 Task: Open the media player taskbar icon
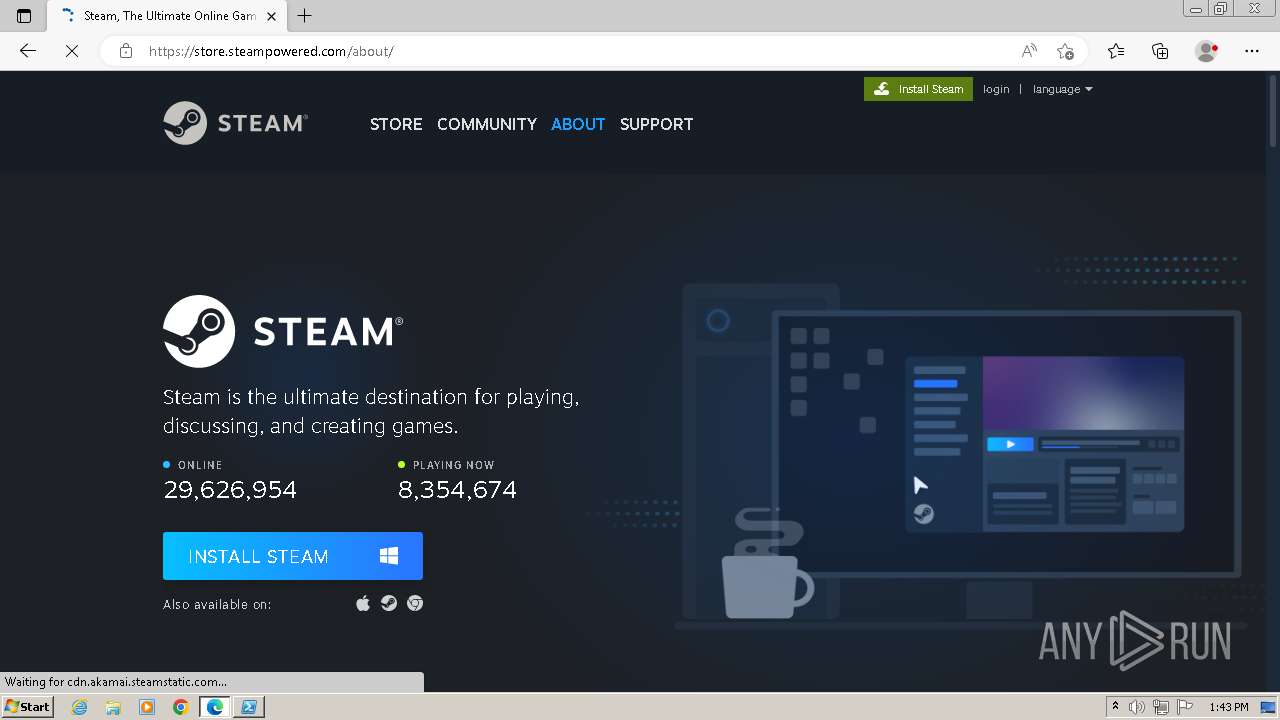click(147, 707)
